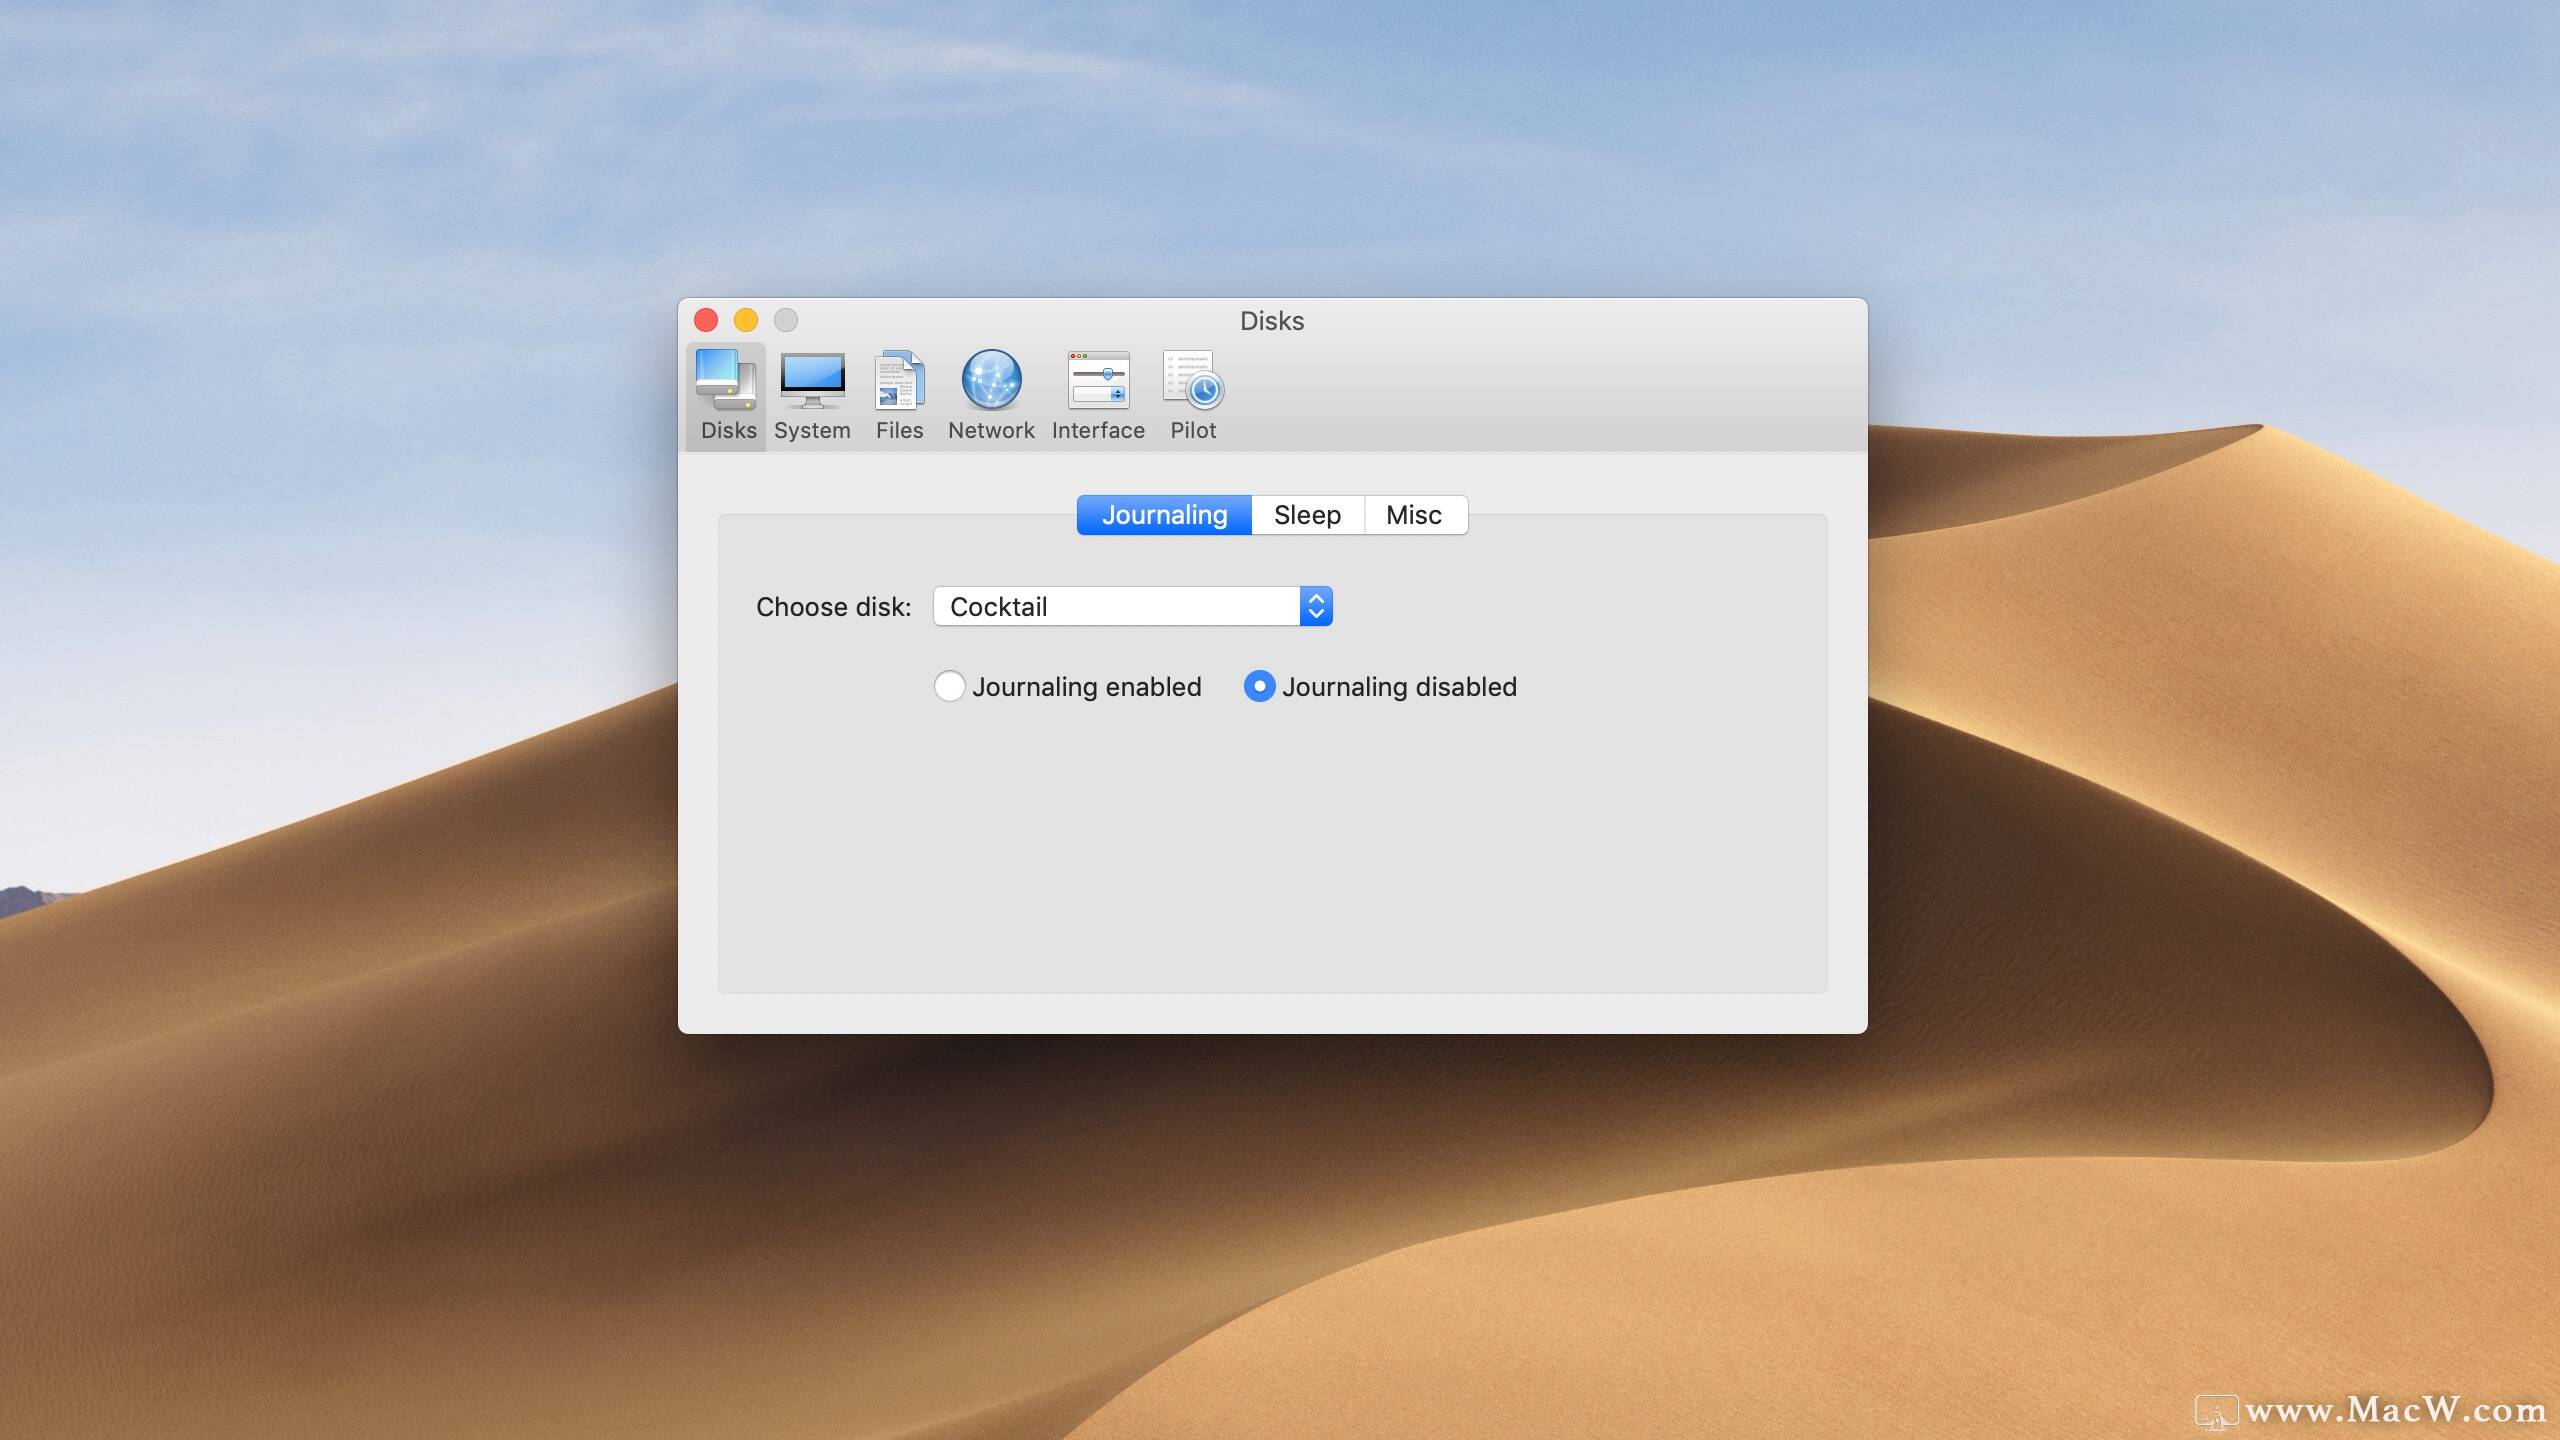Screen dimensions: 2560x1440
Task: Select the Network globe icon
Action: click(x=990, y=396)
